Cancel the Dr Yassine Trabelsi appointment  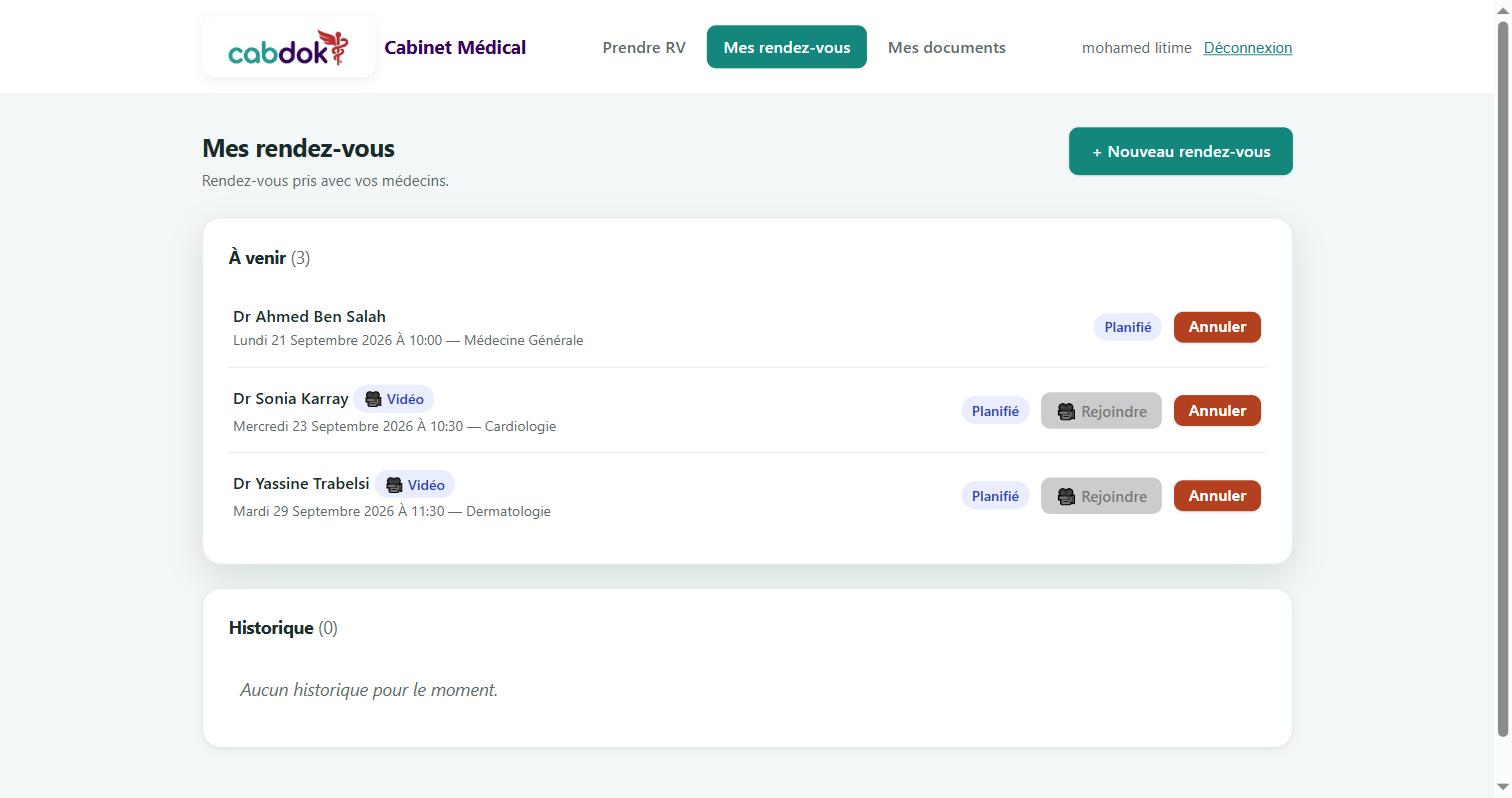(x=1217, y=496)
